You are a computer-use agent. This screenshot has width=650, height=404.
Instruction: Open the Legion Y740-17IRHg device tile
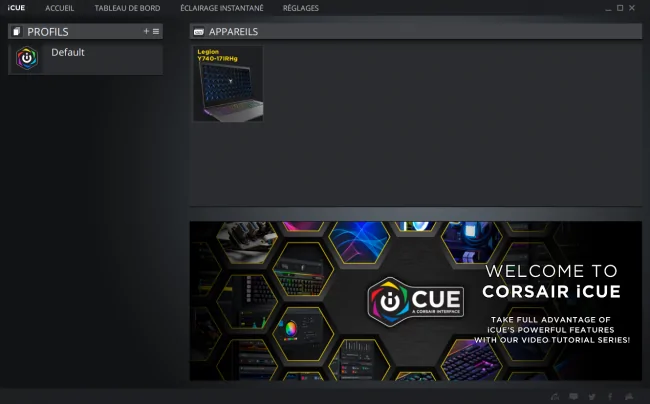[228, 84]
